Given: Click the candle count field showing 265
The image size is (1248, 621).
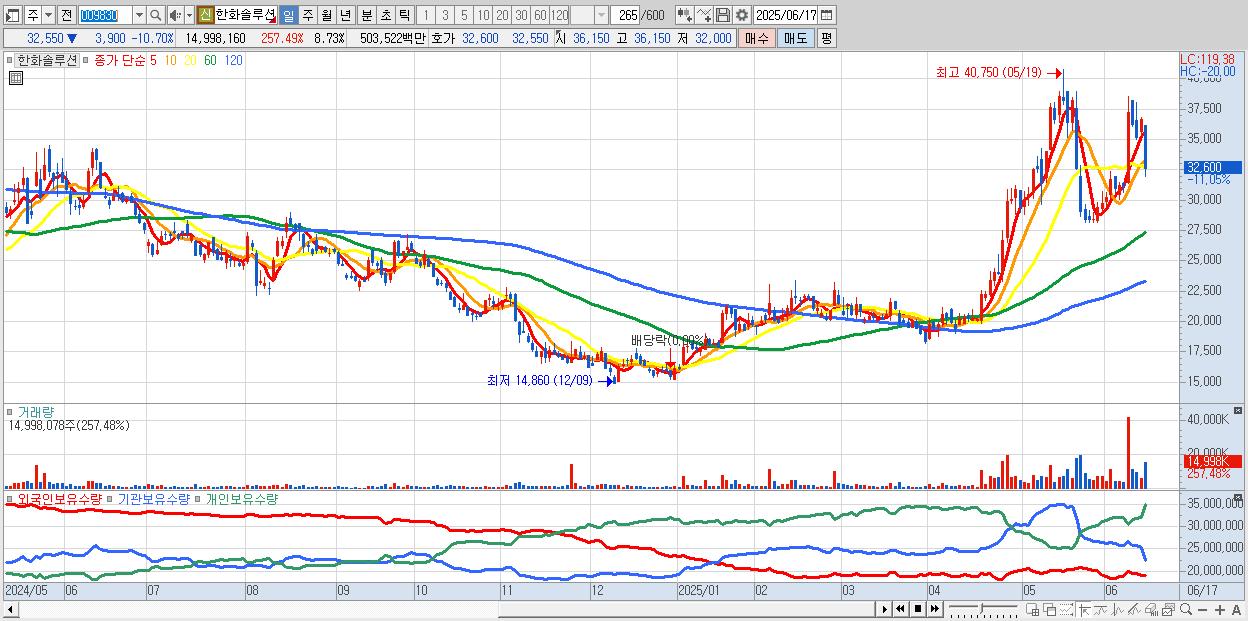Looking at the screenshot, I should tap(626, 15).
